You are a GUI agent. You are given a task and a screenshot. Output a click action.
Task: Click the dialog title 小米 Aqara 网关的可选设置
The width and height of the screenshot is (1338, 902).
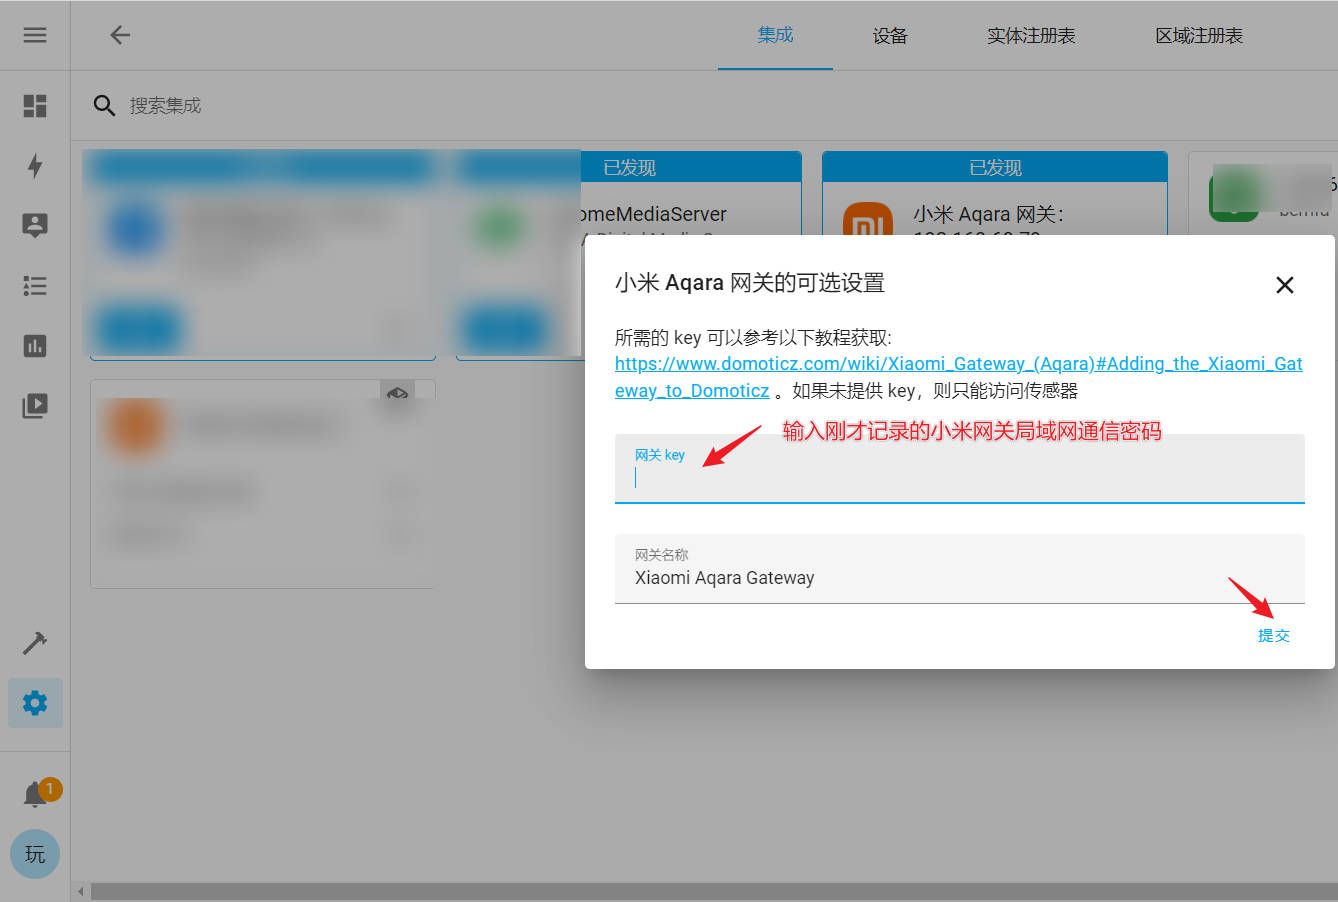click(750, 283)
